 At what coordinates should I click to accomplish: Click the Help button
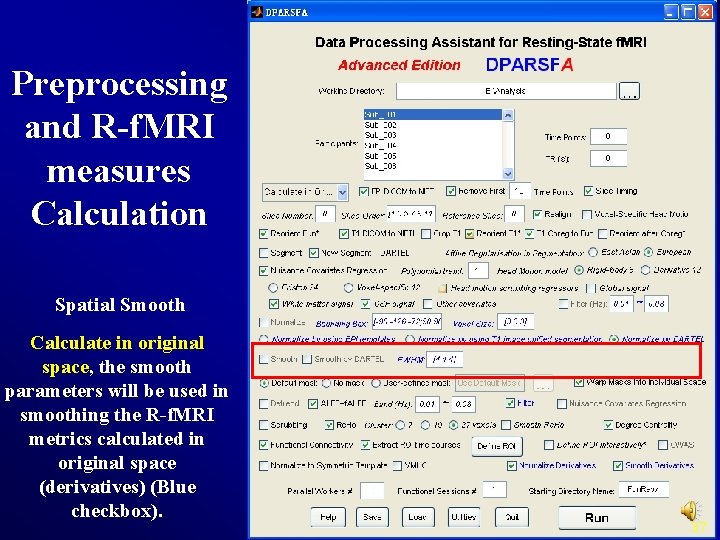[x=328, y=517]
